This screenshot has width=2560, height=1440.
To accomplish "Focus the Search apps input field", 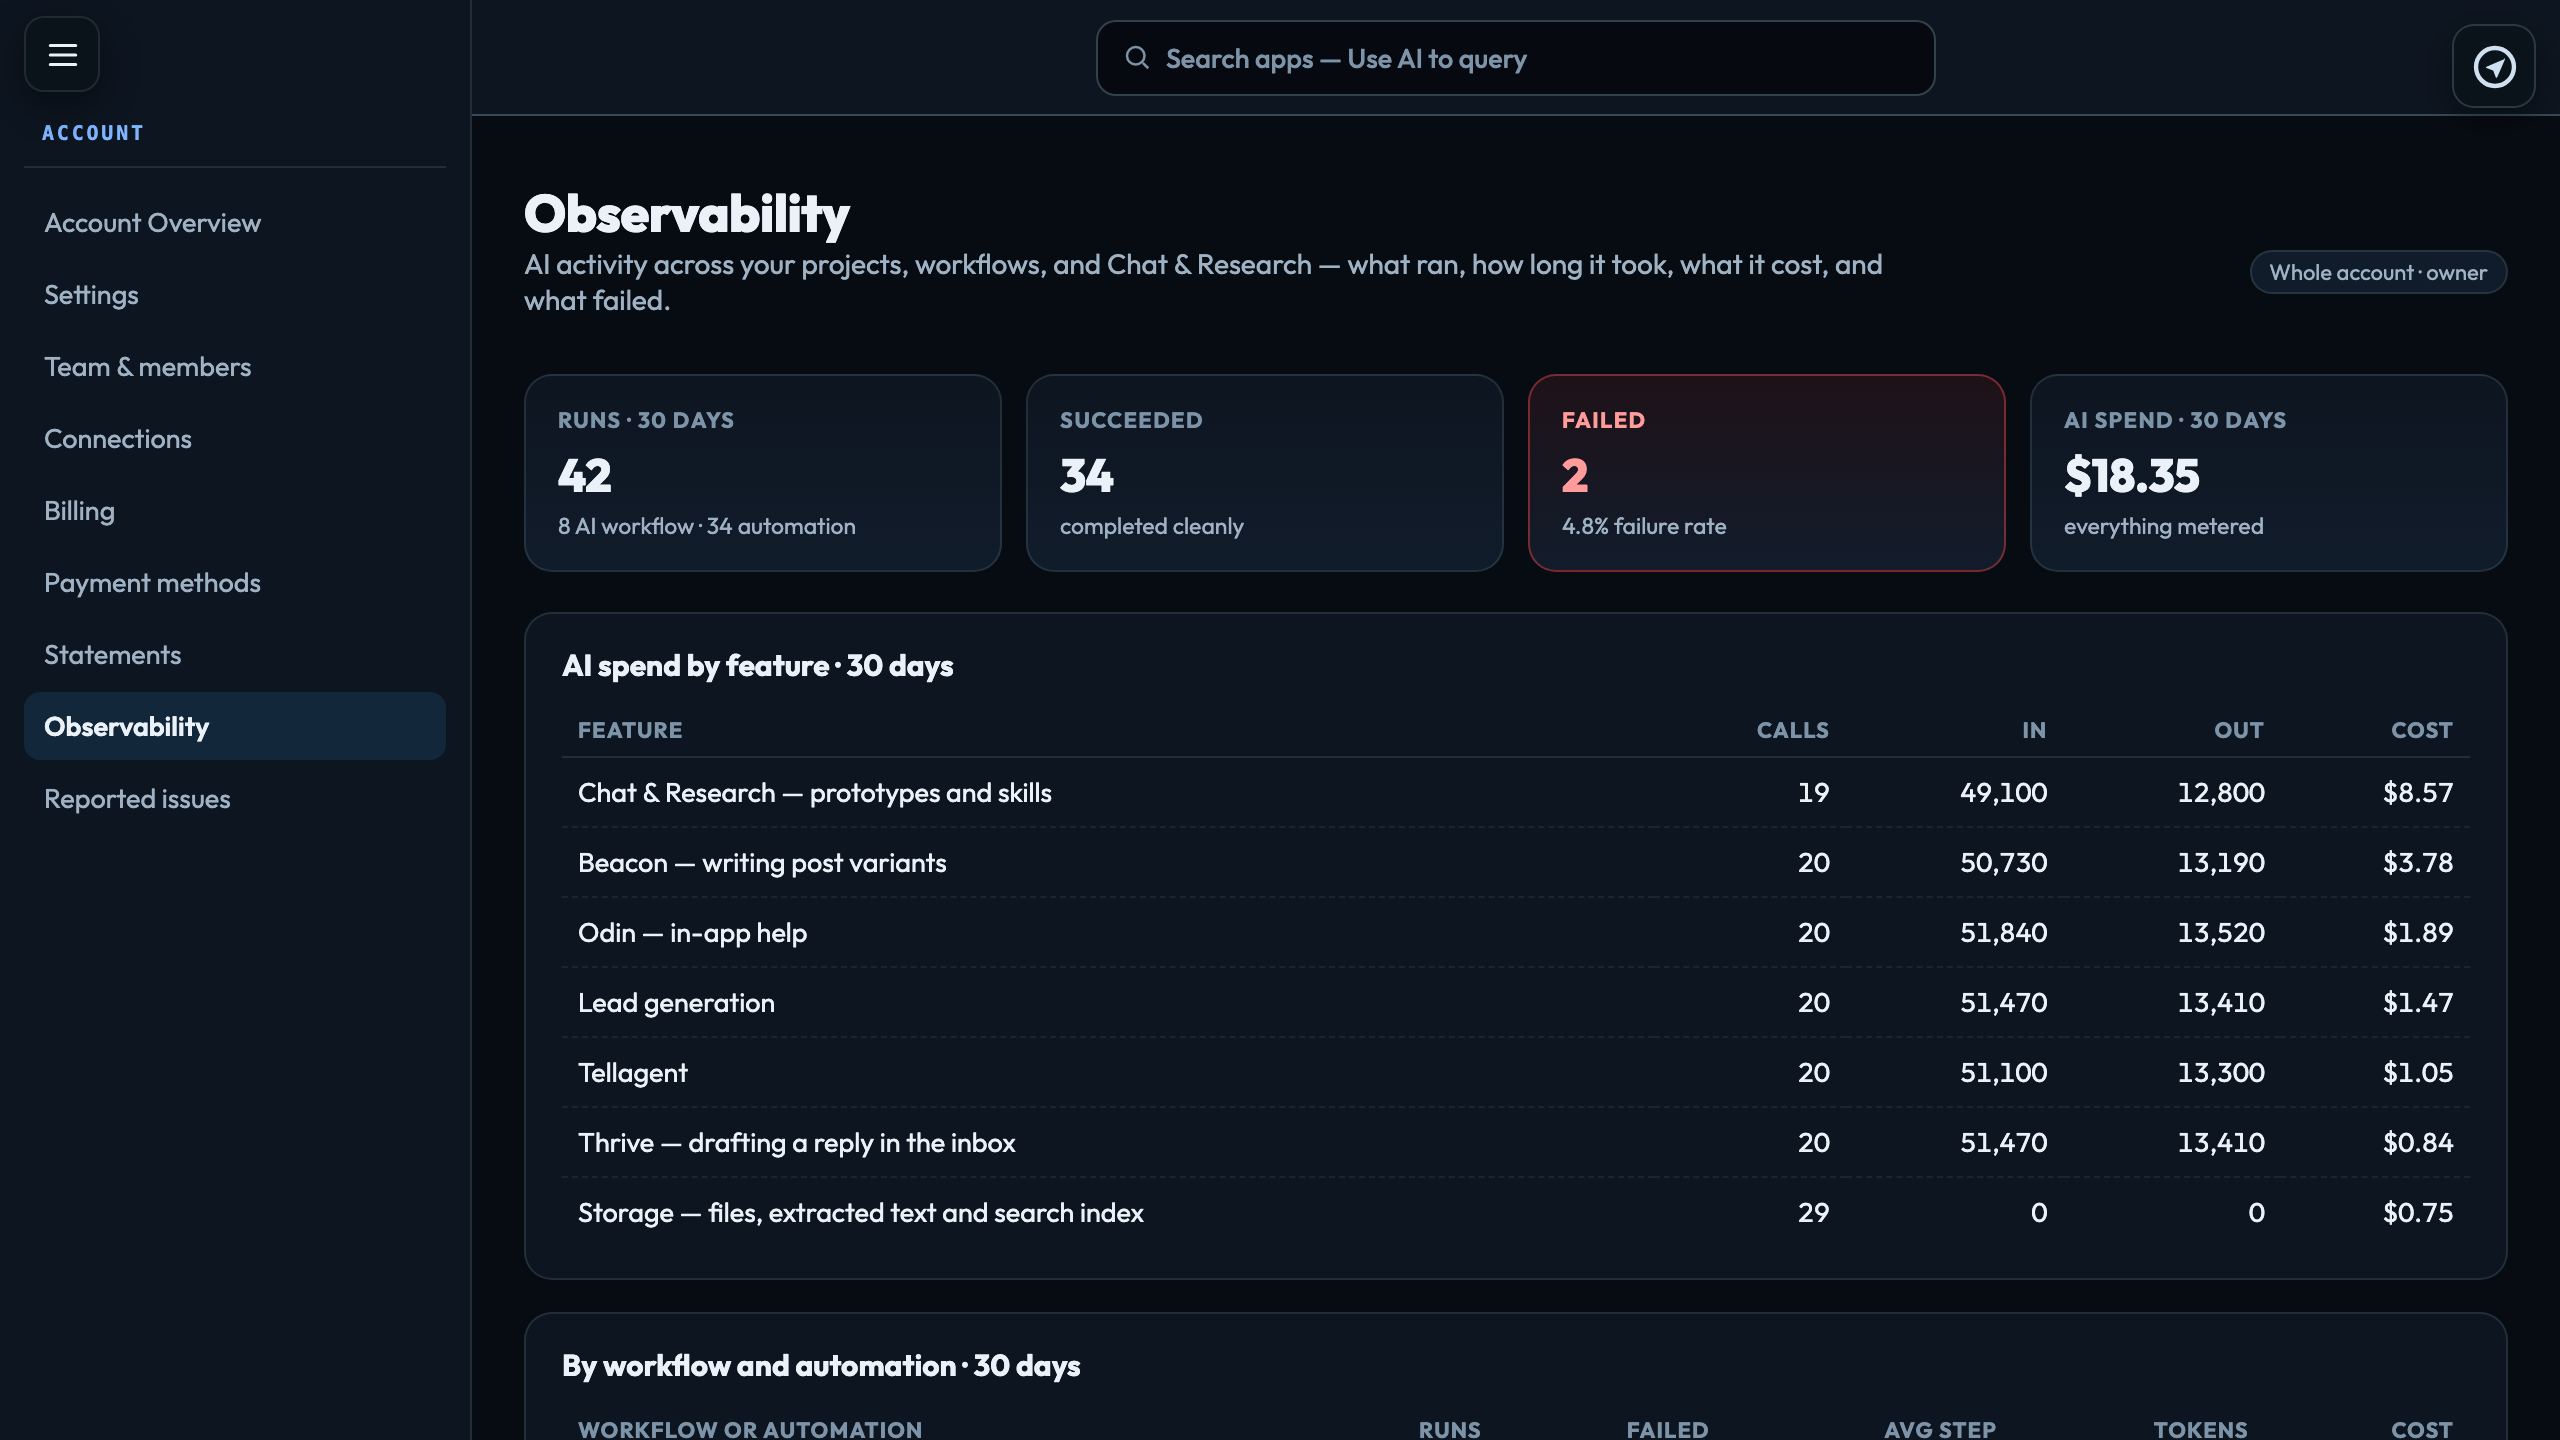I will pyautogui.click(x=1515, y=58).
